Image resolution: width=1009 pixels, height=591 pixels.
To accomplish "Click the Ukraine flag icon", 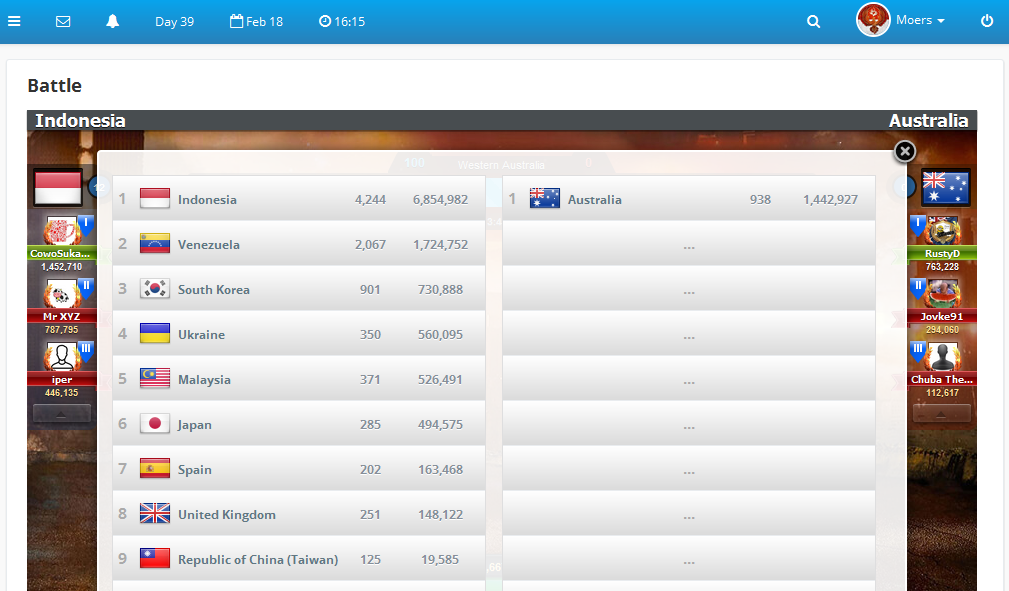I will [x=155, y=333].
